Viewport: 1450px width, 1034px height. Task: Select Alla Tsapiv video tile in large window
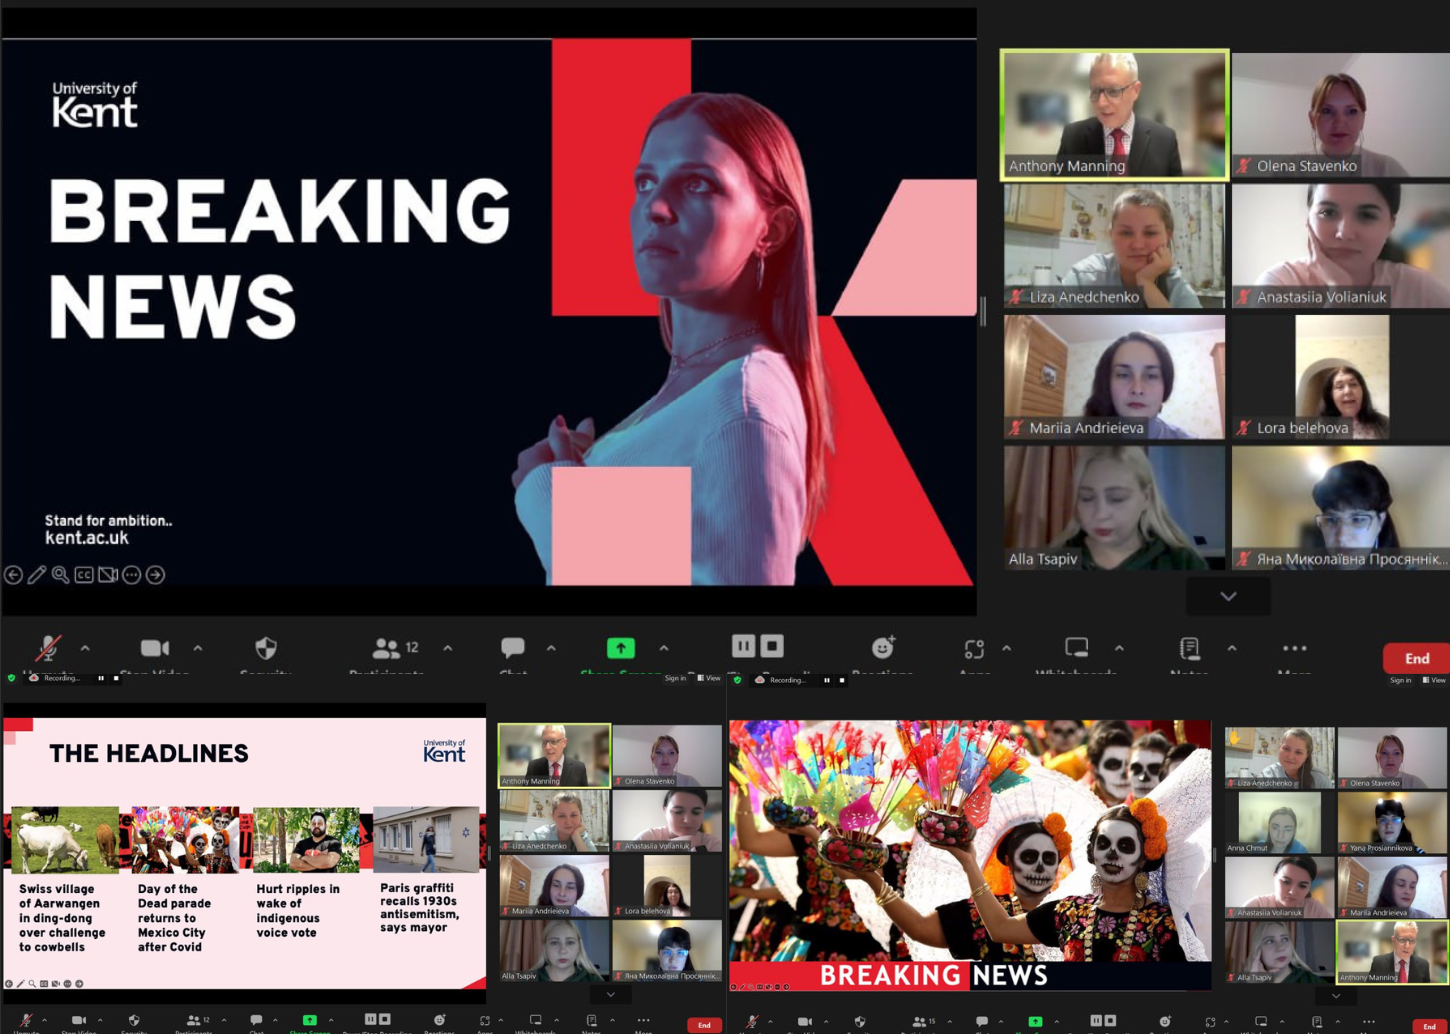(1115, 508)
